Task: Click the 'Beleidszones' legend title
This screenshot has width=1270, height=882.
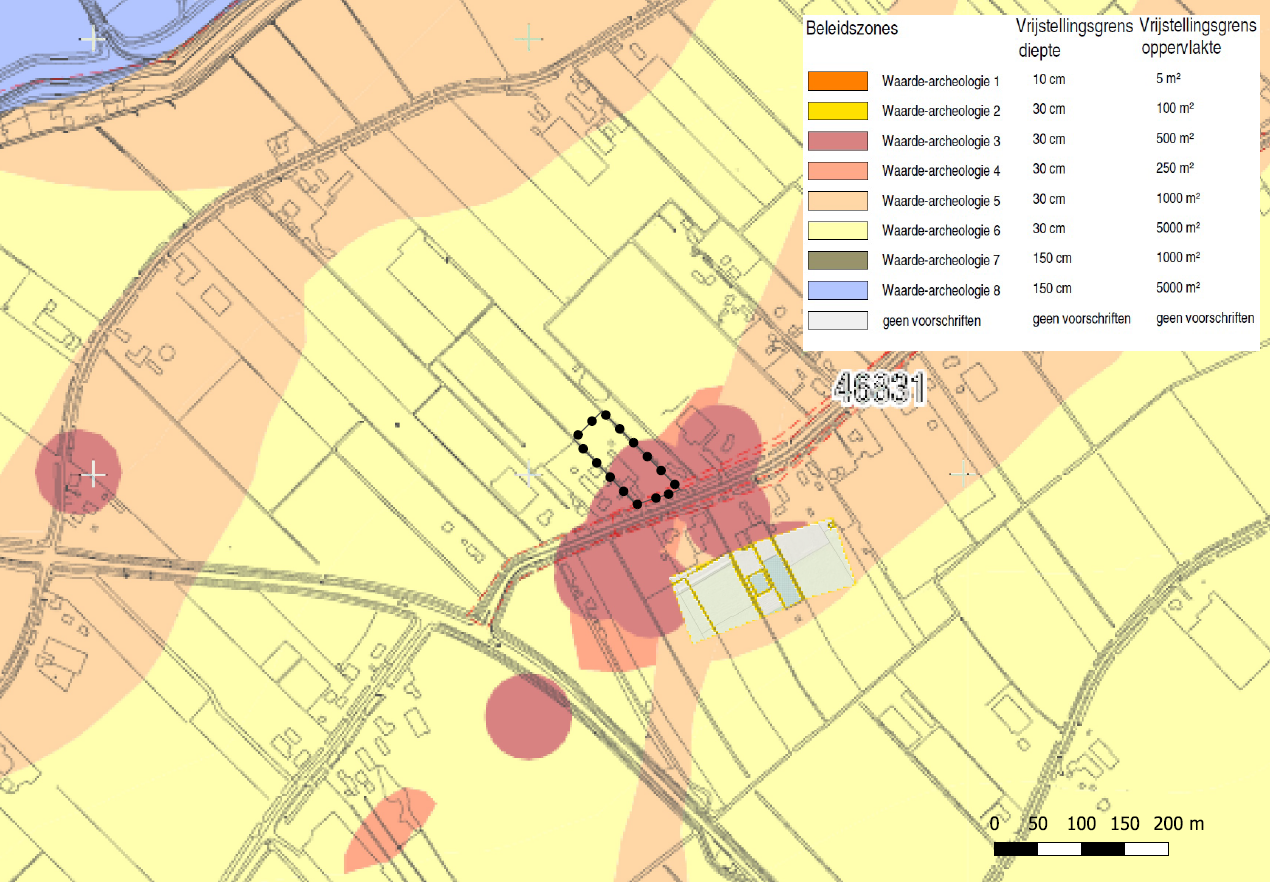Action: pos(852,29)
